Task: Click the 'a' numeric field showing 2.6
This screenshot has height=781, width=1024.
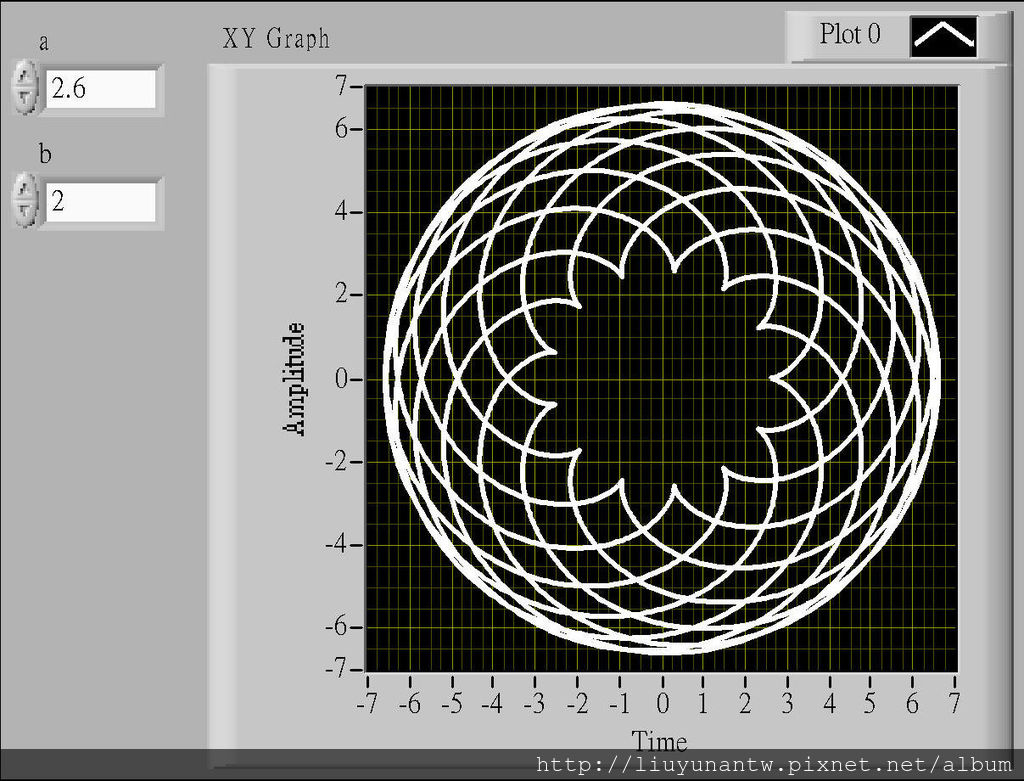Action: point(101,89)
